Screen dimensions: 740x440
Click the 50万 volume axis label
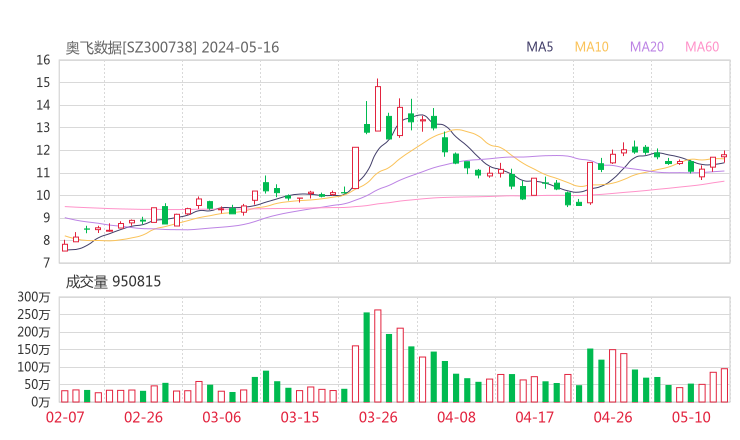tap(37, 385)
